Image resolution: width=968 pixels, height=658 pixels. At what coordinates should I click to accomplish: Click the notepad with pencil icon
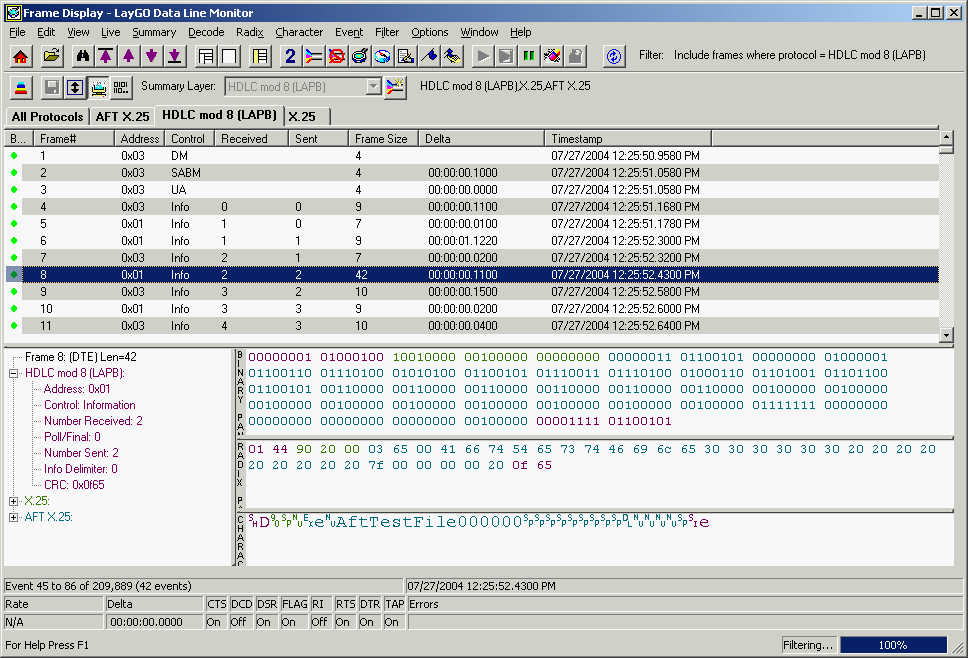click(x=406, y=56)
